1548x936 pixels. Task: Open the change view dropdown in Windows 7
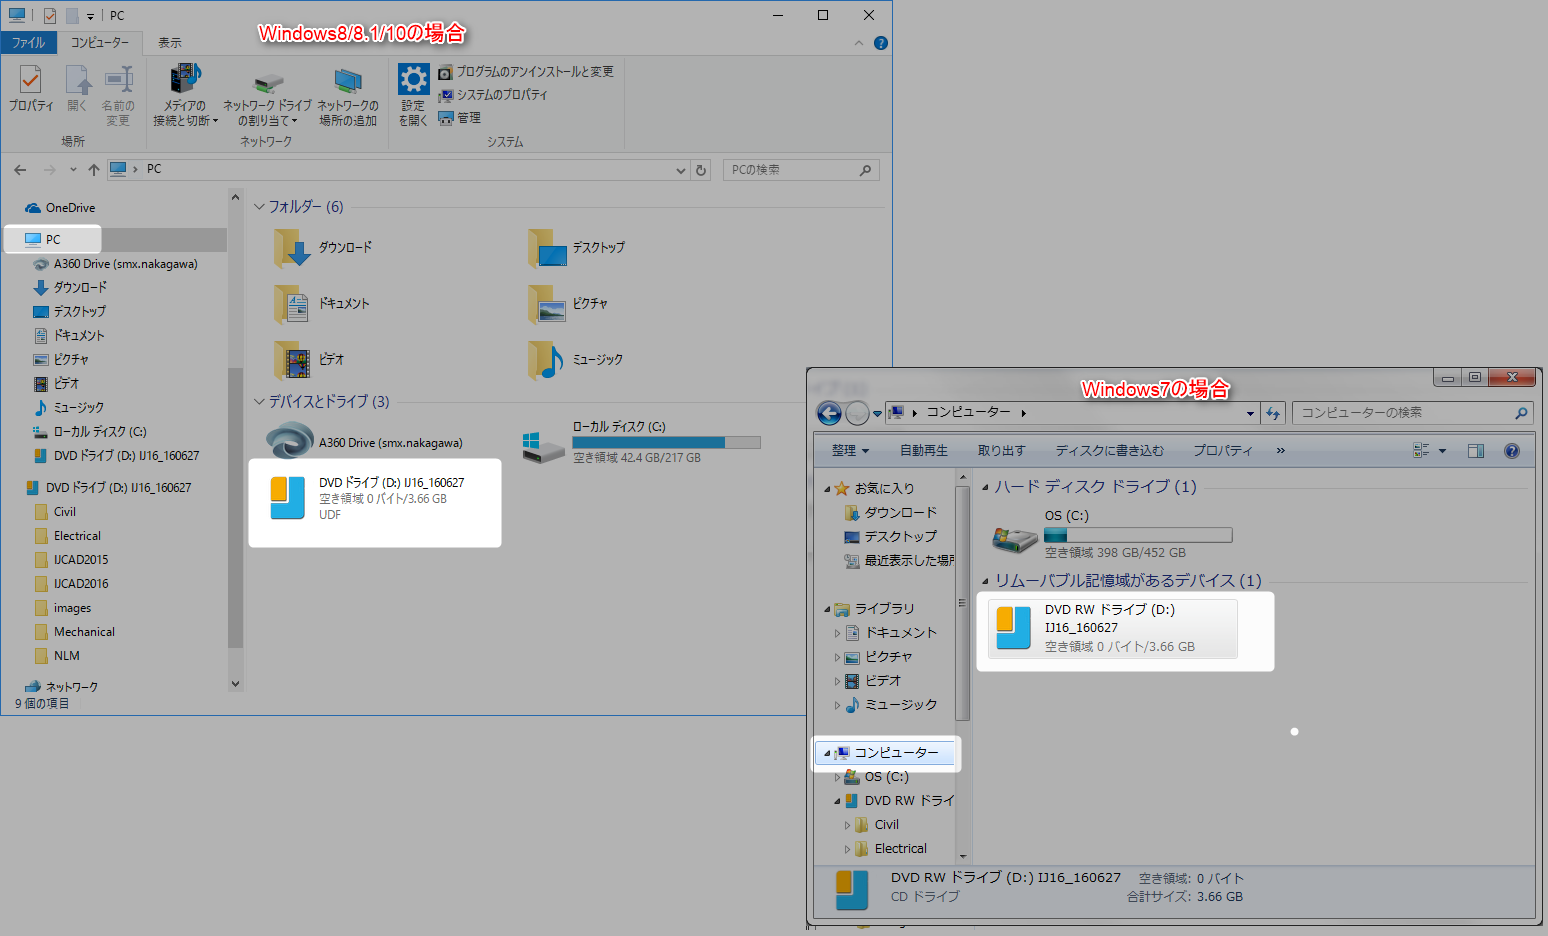(1443, 451)
